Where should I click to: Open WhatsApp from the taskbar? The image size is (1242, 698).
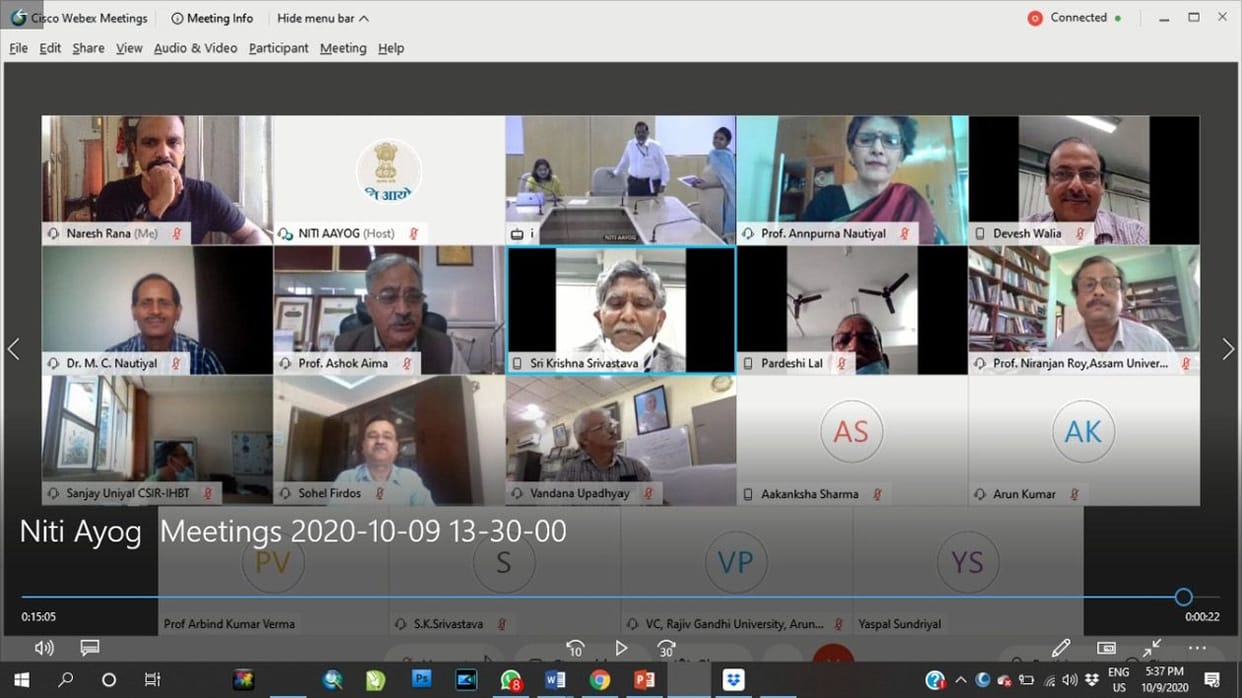[511, 680]
